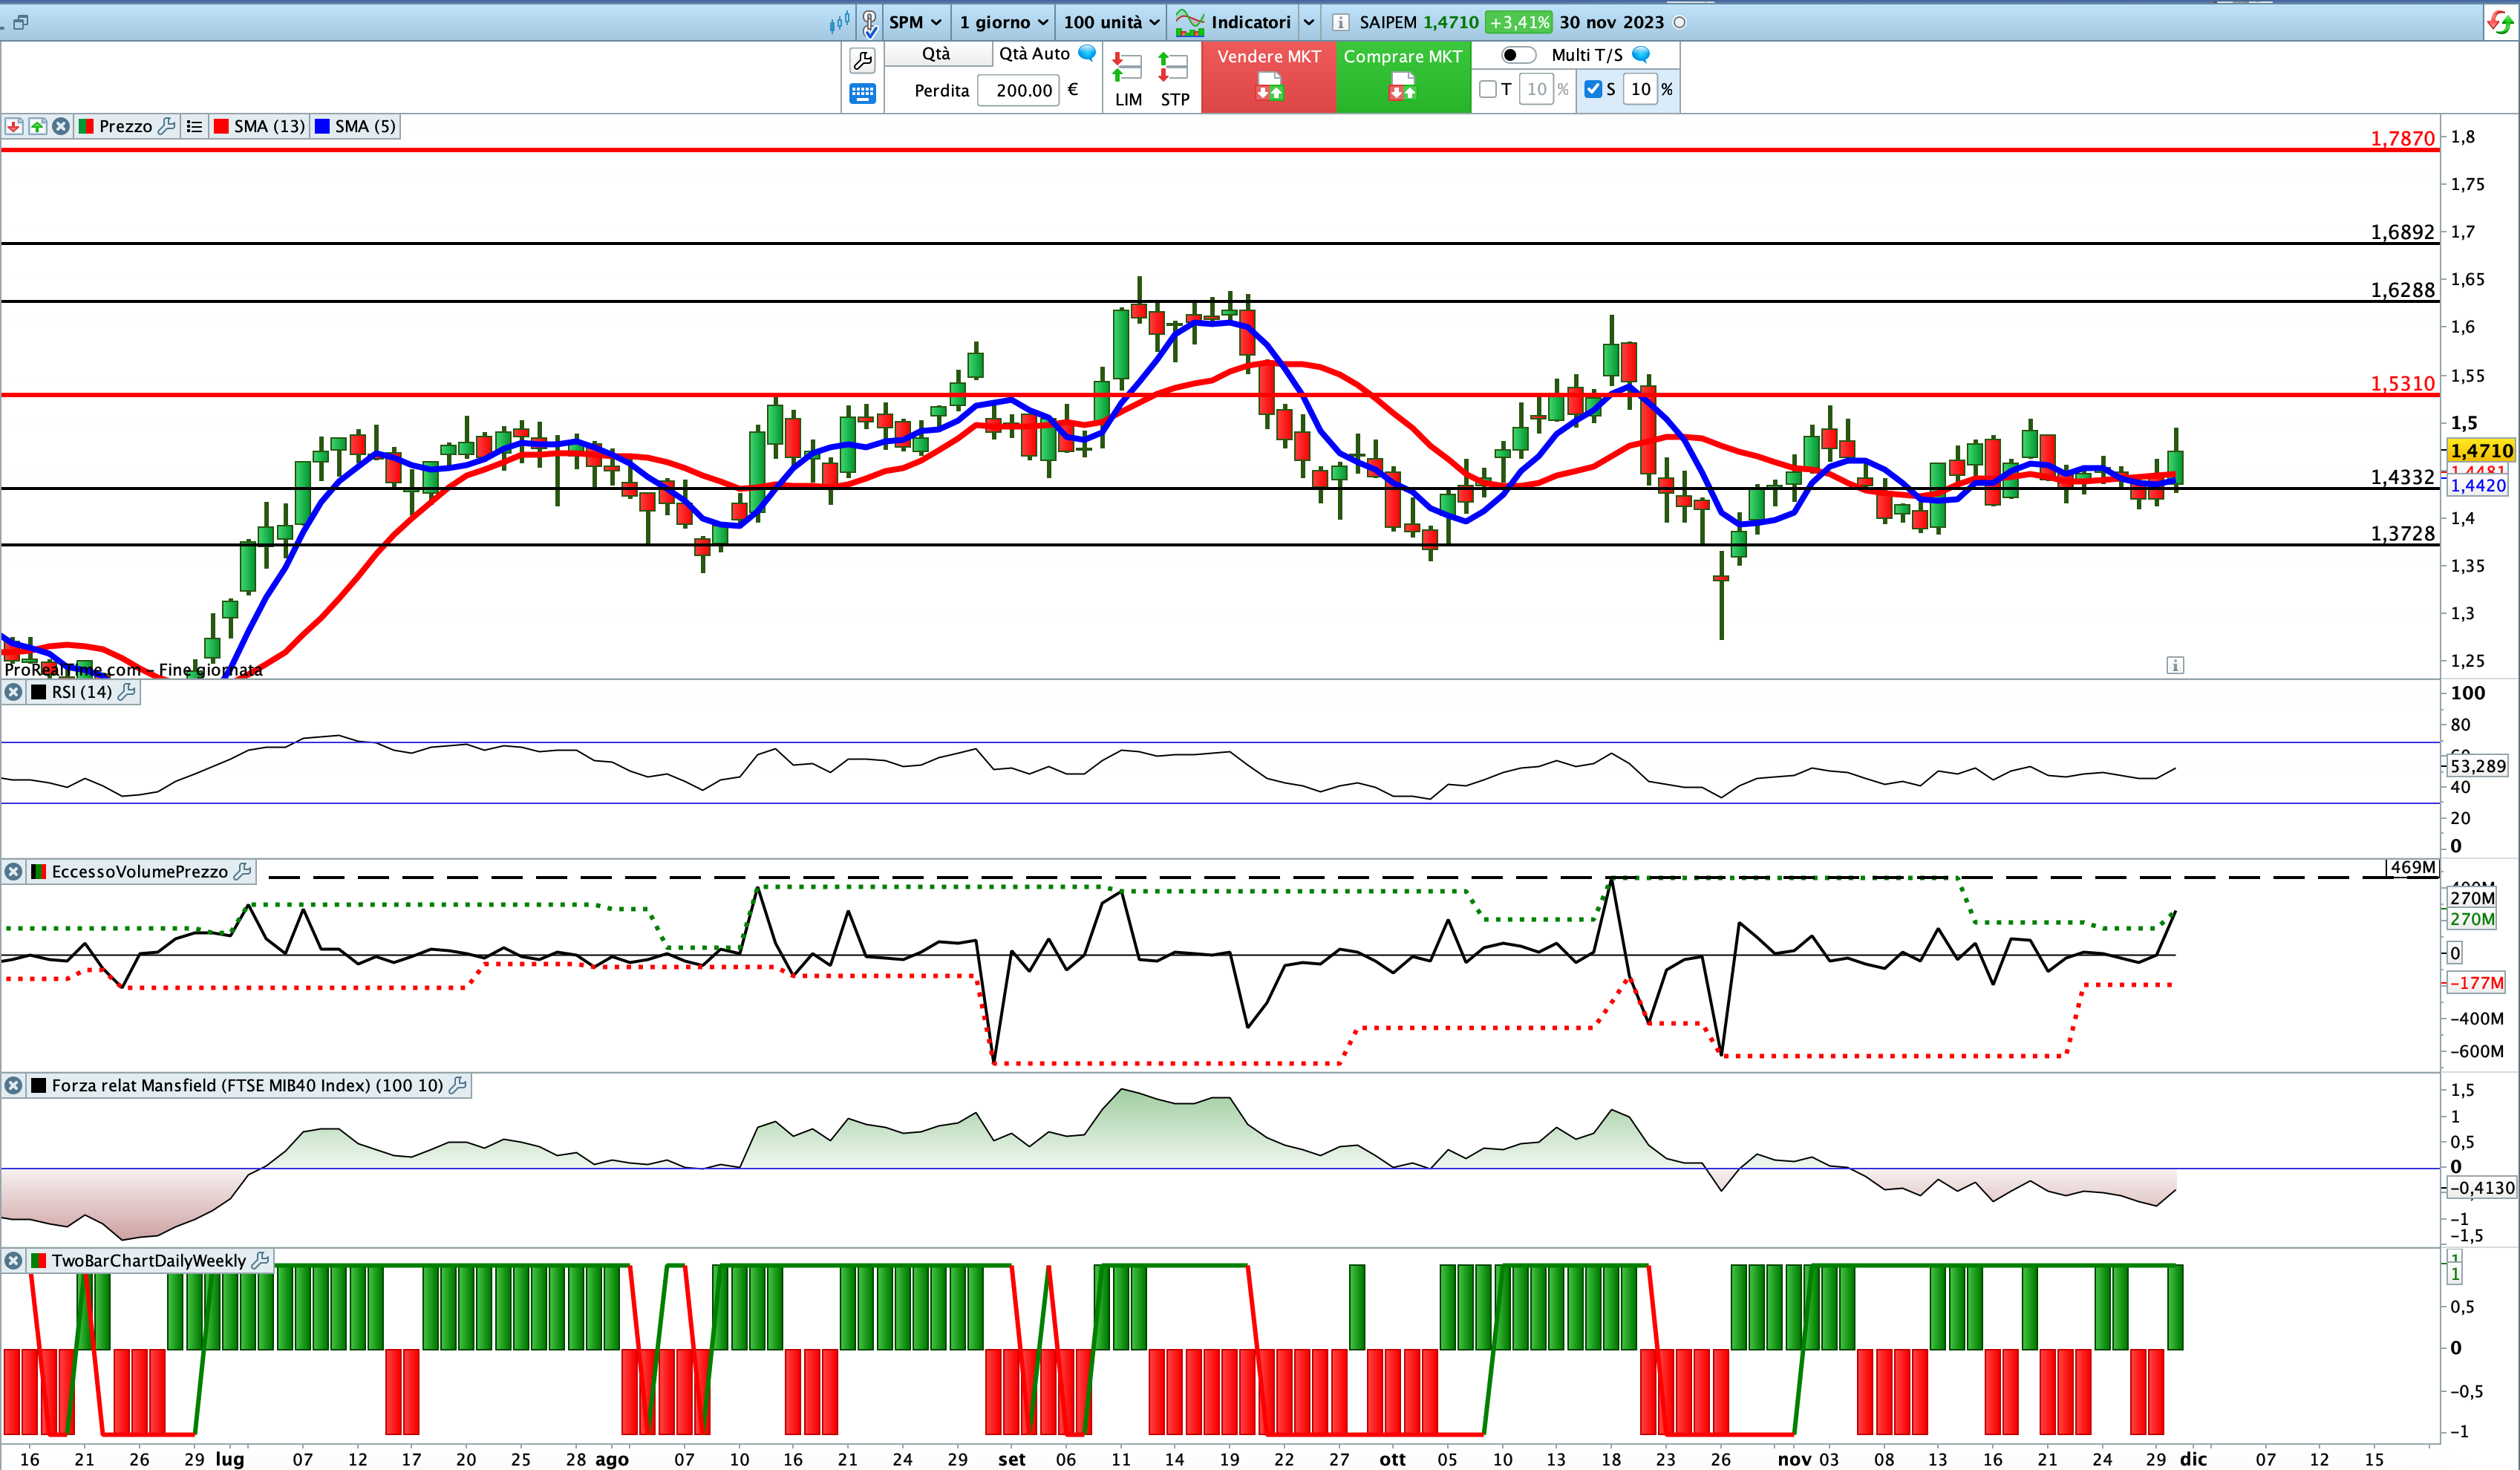Remove the Forza relat Mansfield panel

[14, 1085]
